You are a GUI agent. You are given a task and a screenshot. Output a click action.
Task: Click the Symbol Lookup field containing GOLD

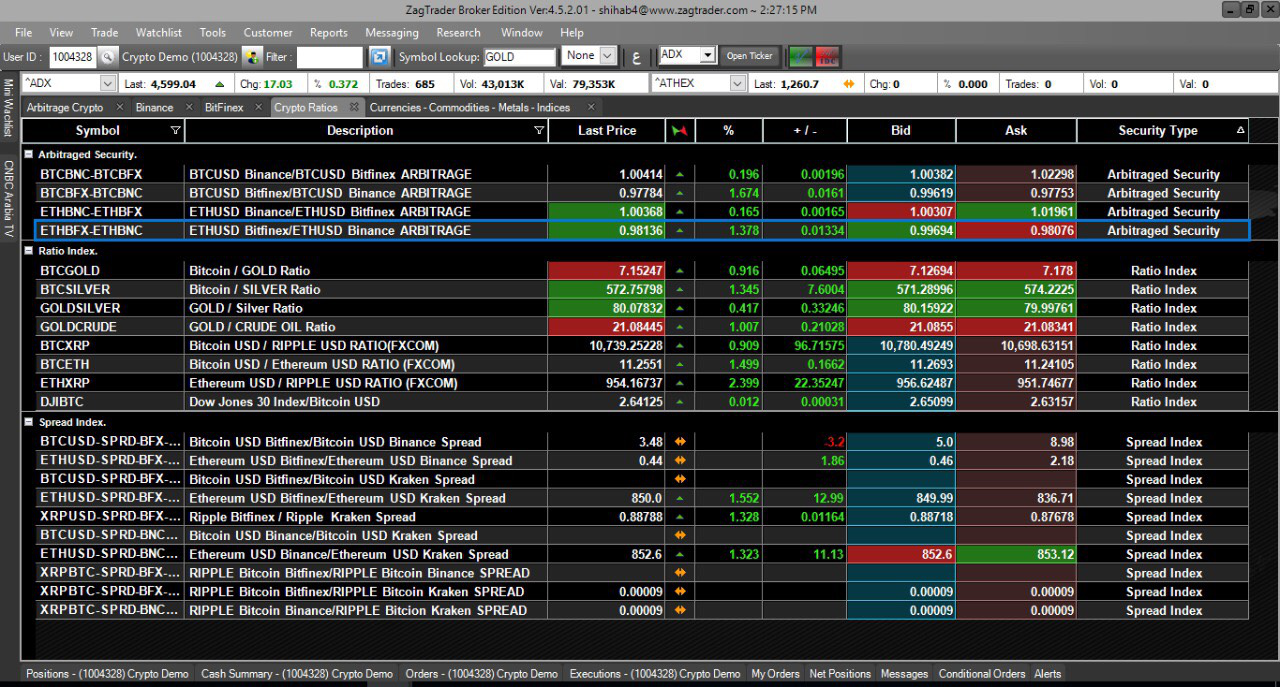pos(519,57)
